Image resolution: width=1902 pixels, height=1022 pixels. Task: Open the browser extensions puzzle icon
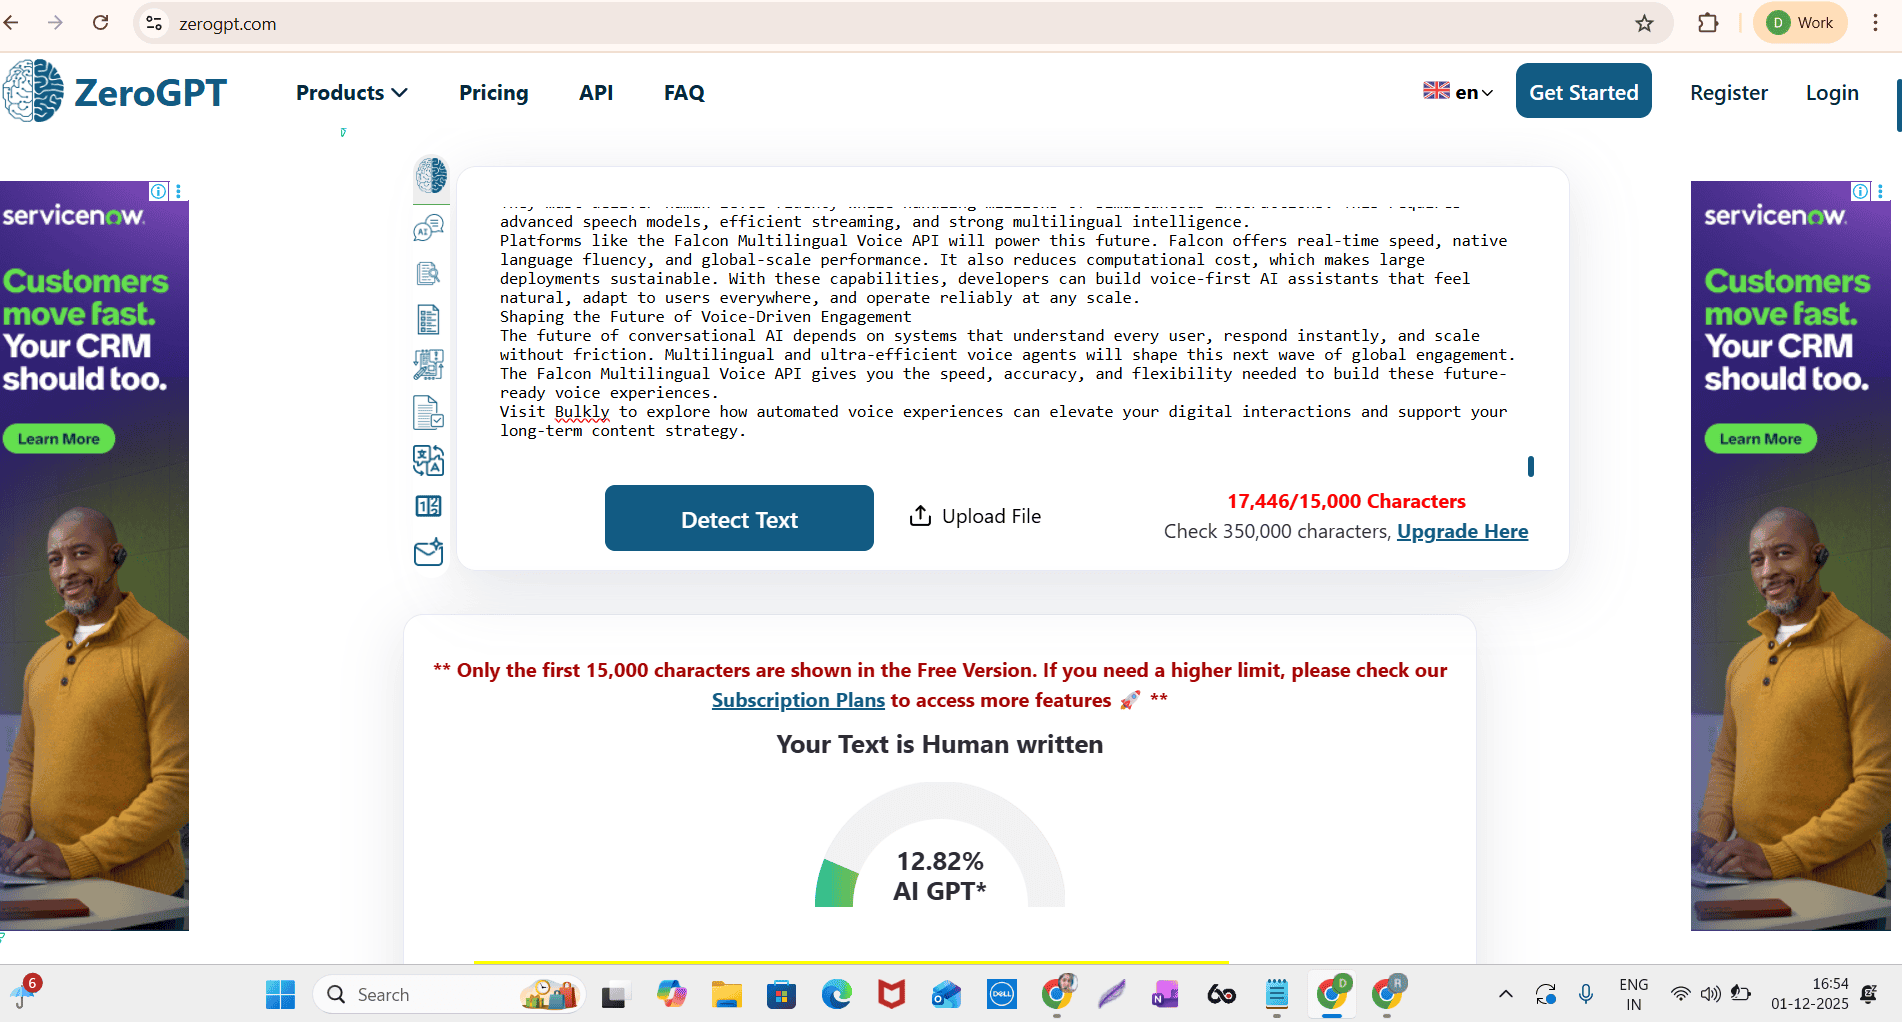(1708, 23)
